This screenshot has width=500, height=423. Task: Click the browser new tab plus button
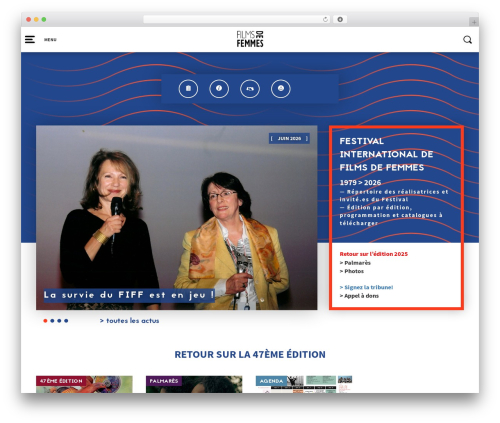(474, 22)
